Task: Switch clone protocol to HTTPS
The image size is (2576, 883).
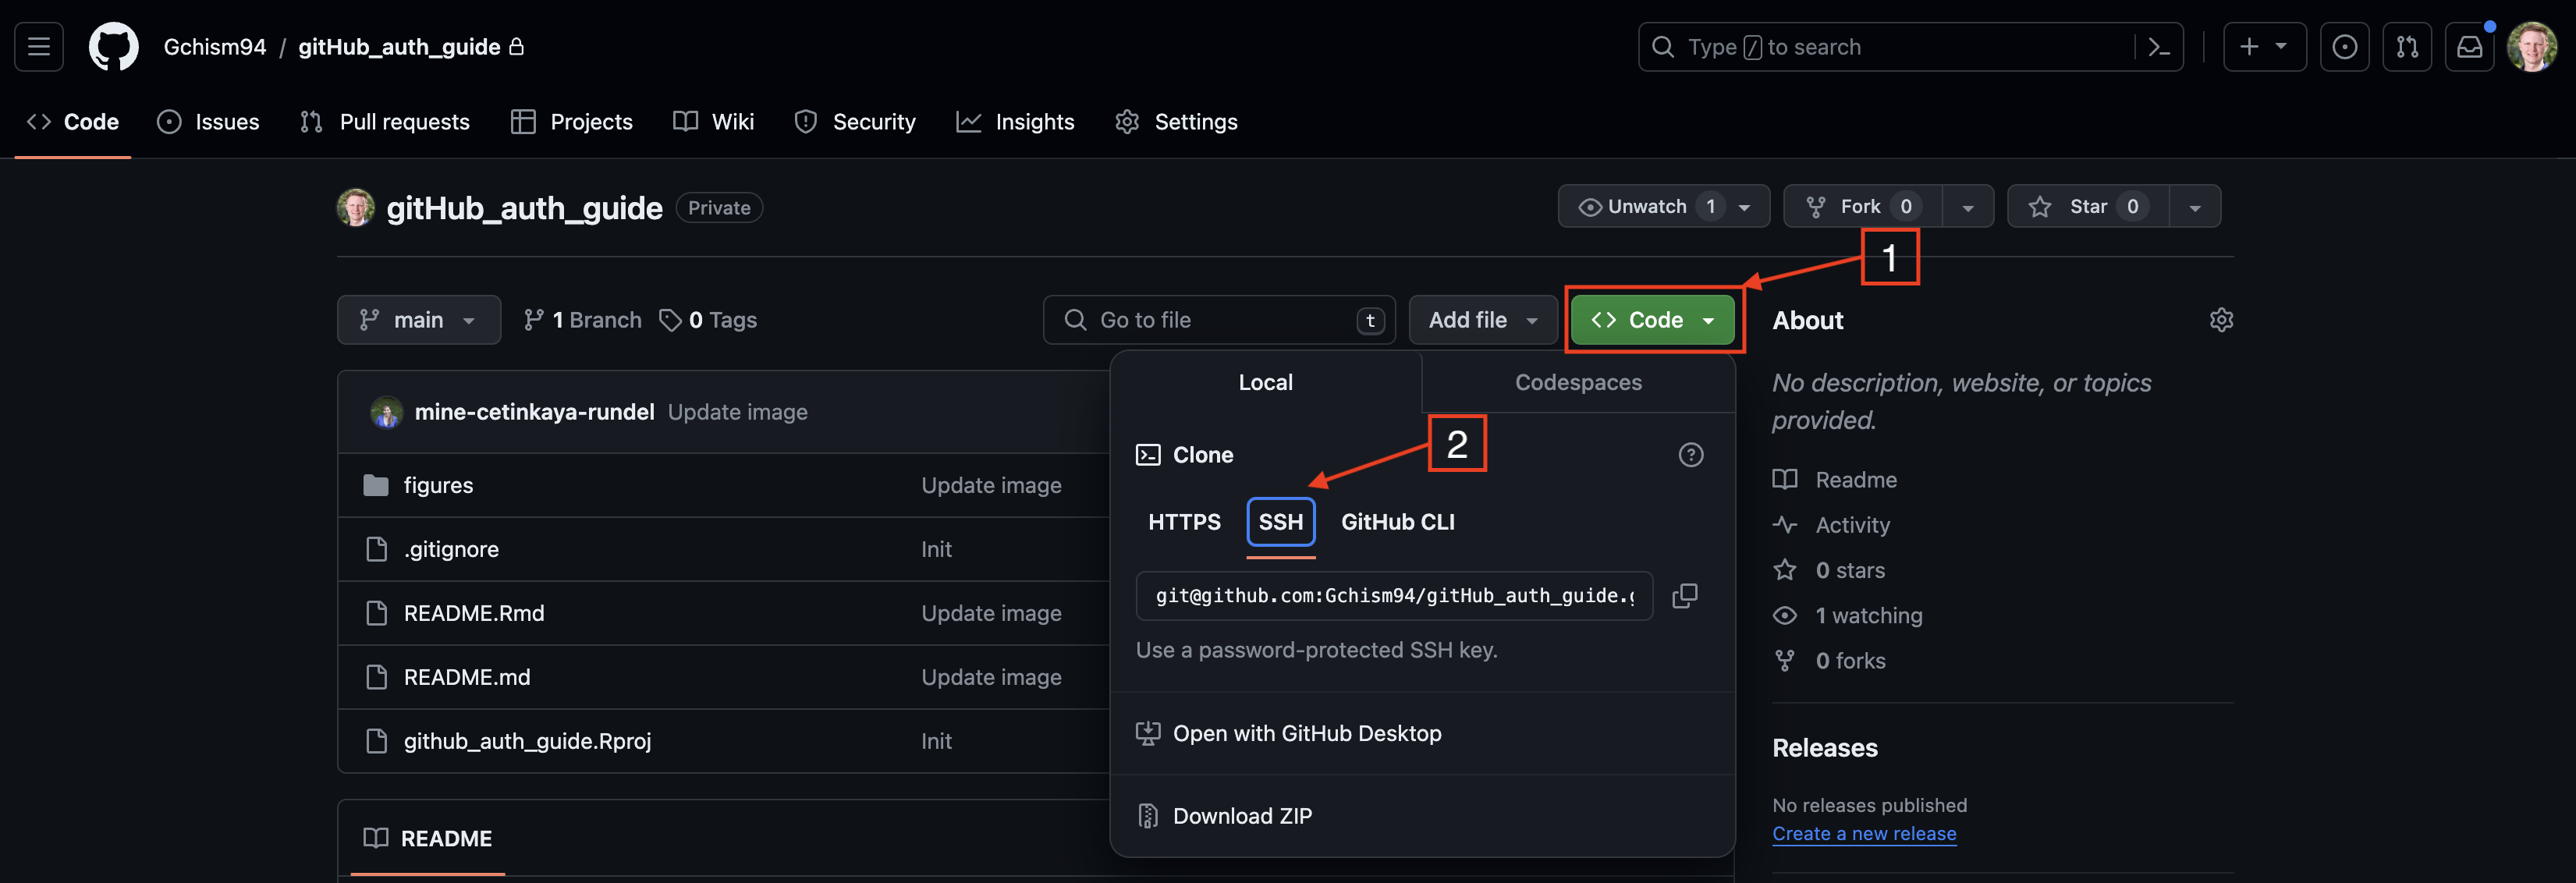Action: click(x=1184, y=522)
